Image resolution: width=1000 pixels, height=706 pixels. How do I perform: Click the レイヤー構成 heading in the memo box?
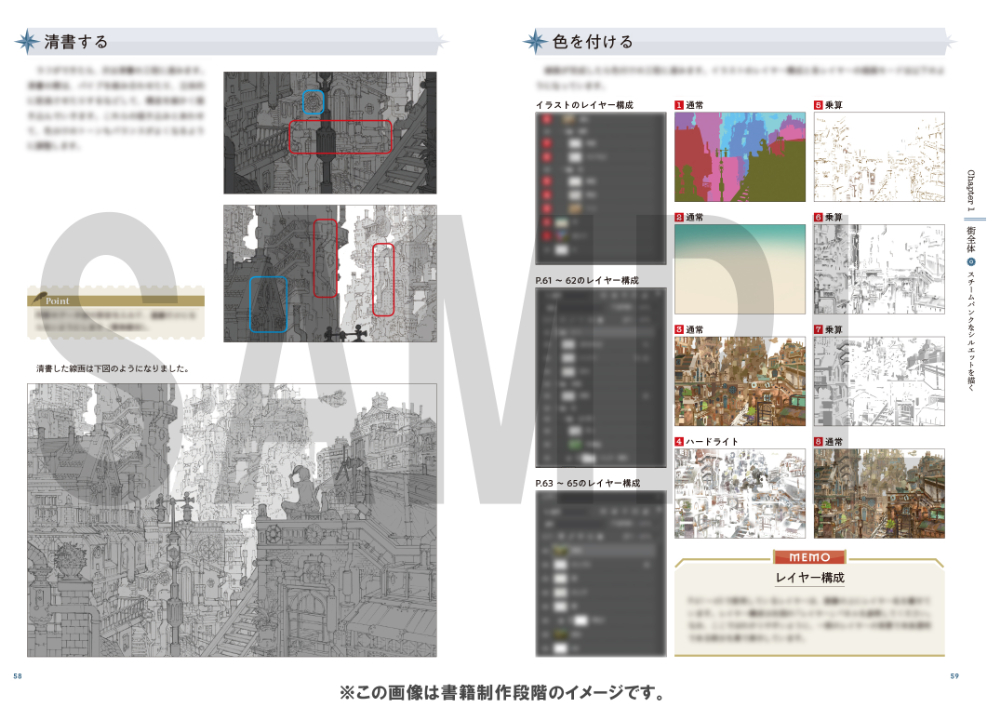(x=809, y=579)
